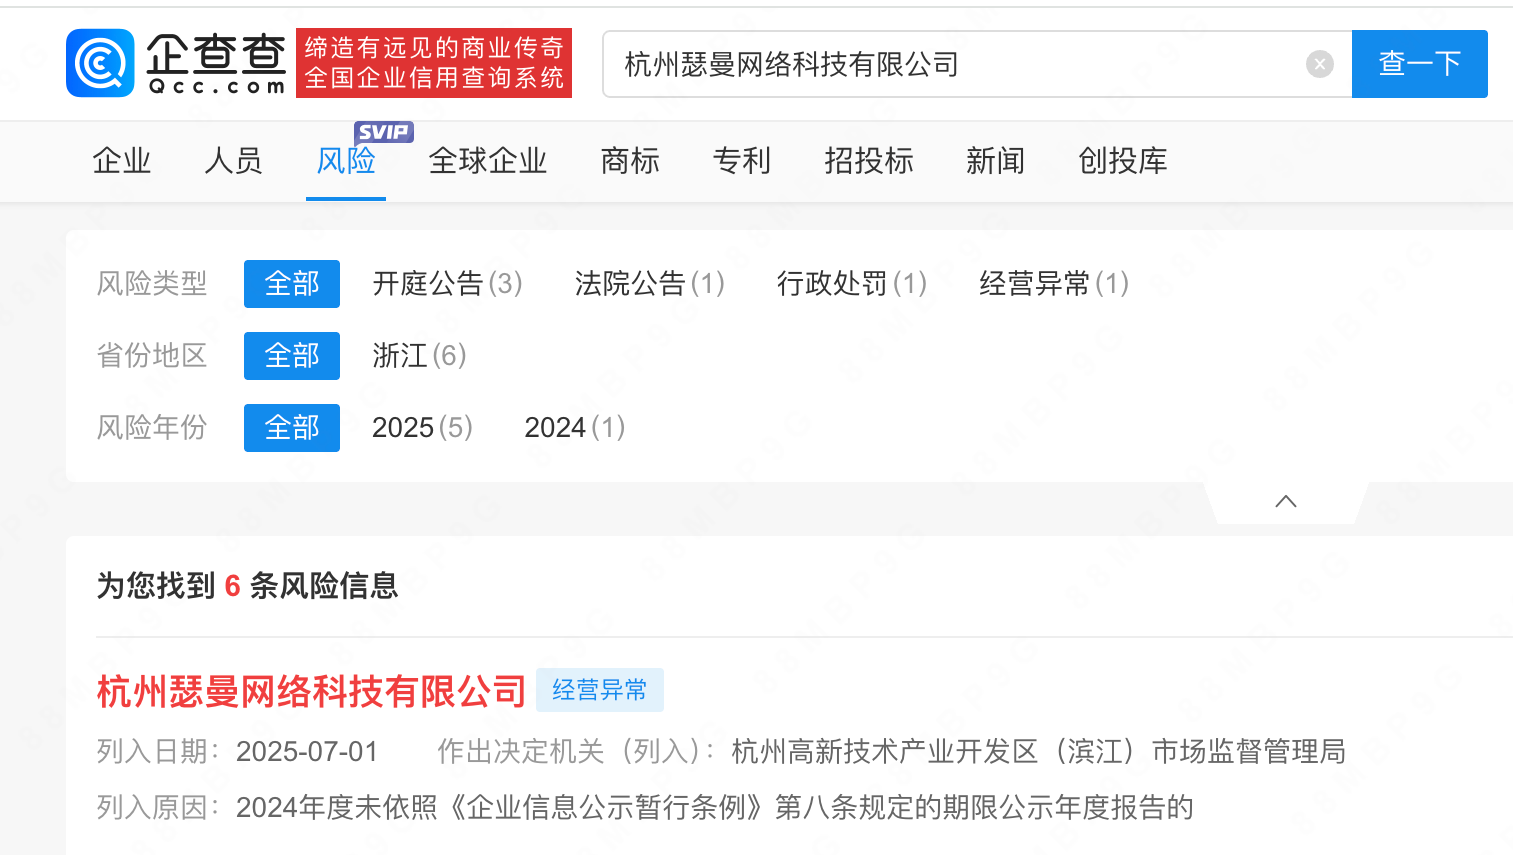Filter by 法院公告 (1)

tap(650, 284)
